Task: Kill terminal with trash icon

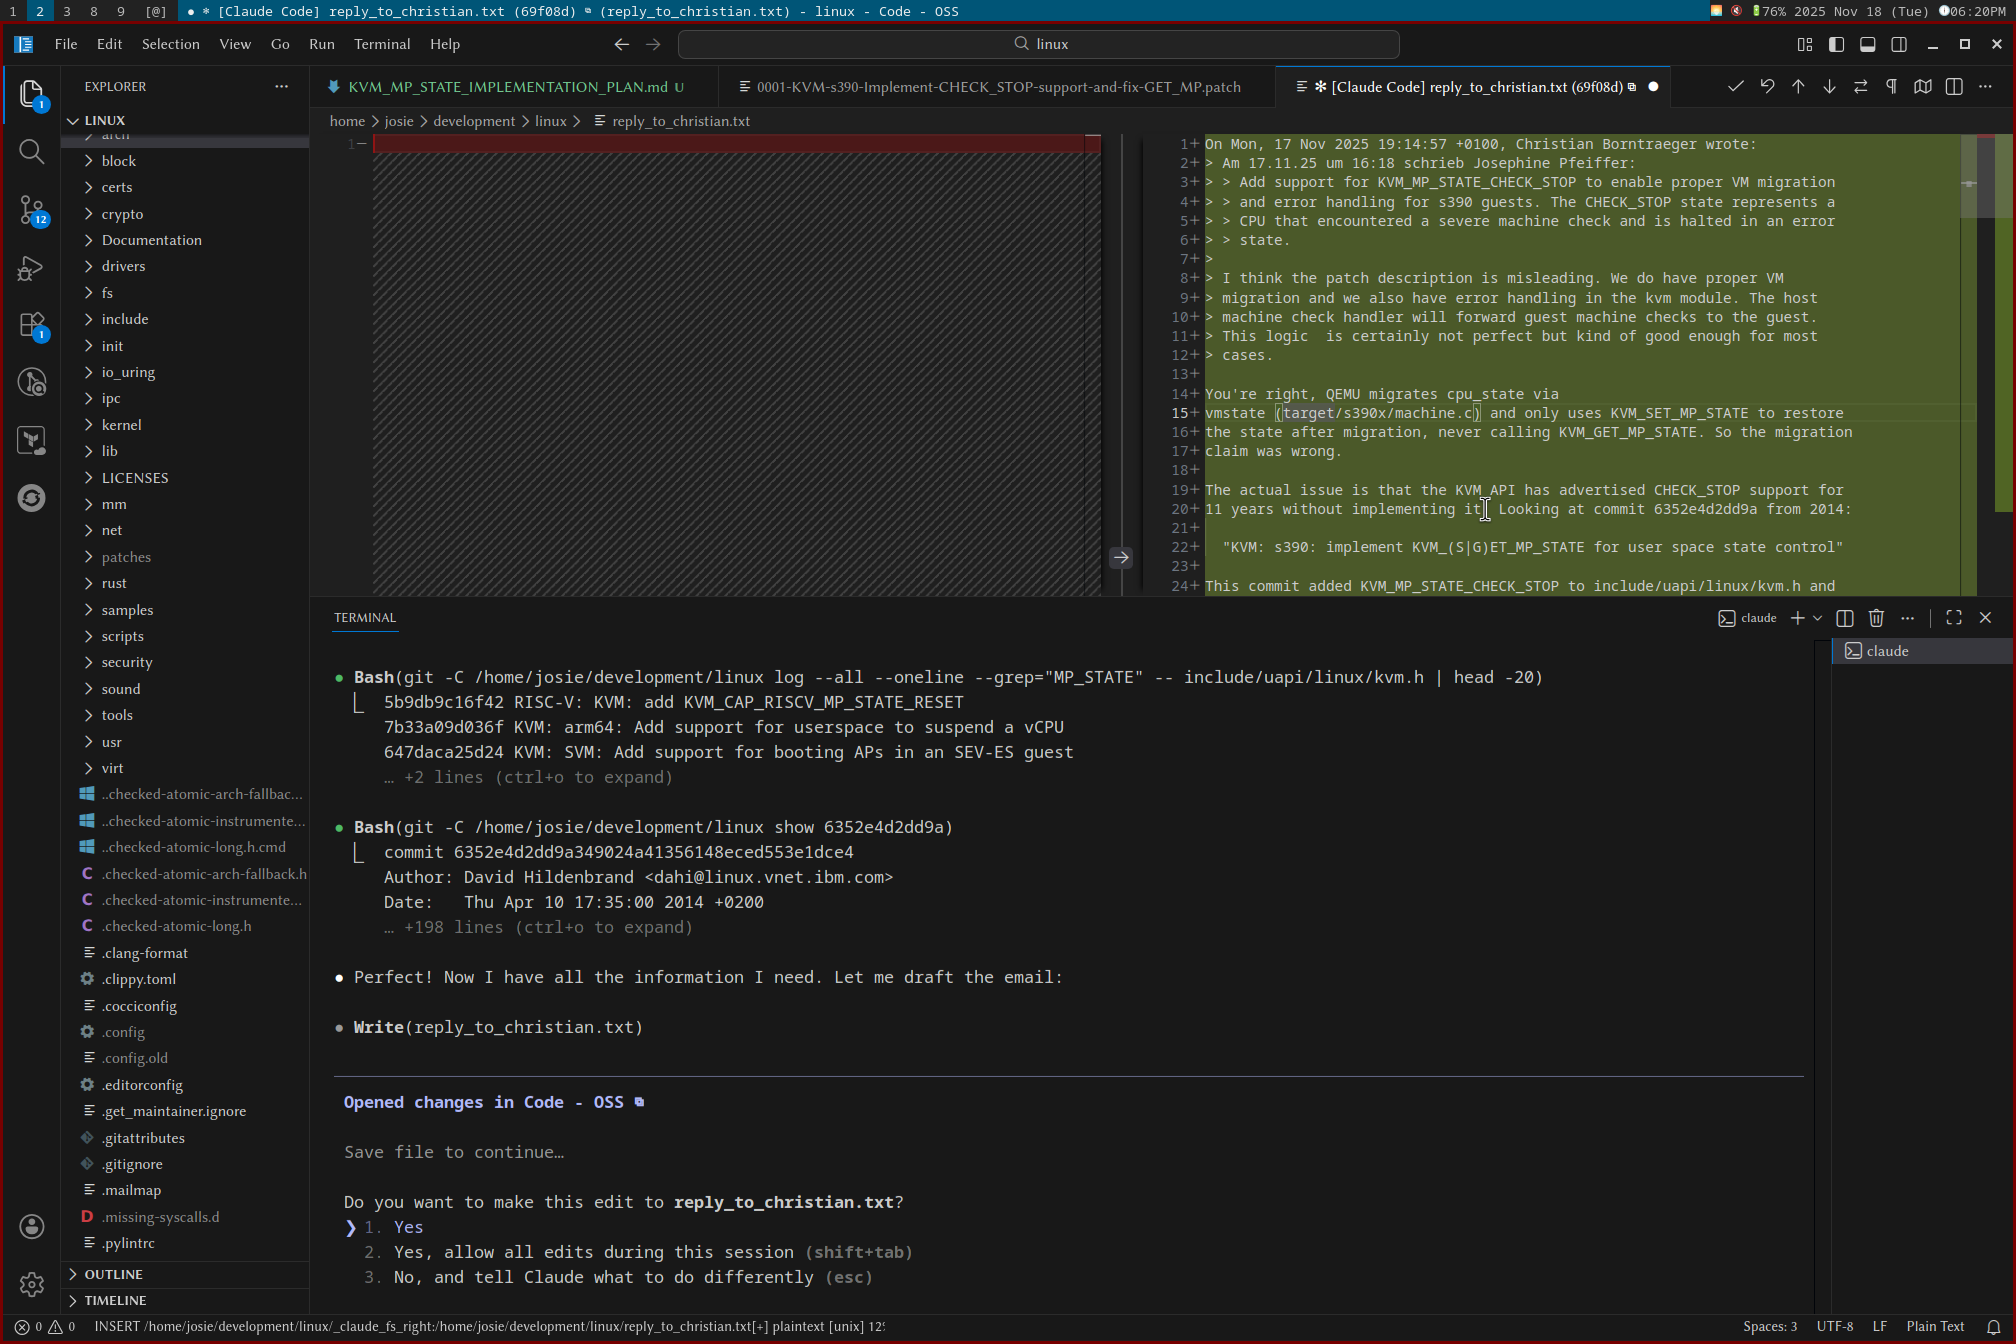Action: point(1876,618)
